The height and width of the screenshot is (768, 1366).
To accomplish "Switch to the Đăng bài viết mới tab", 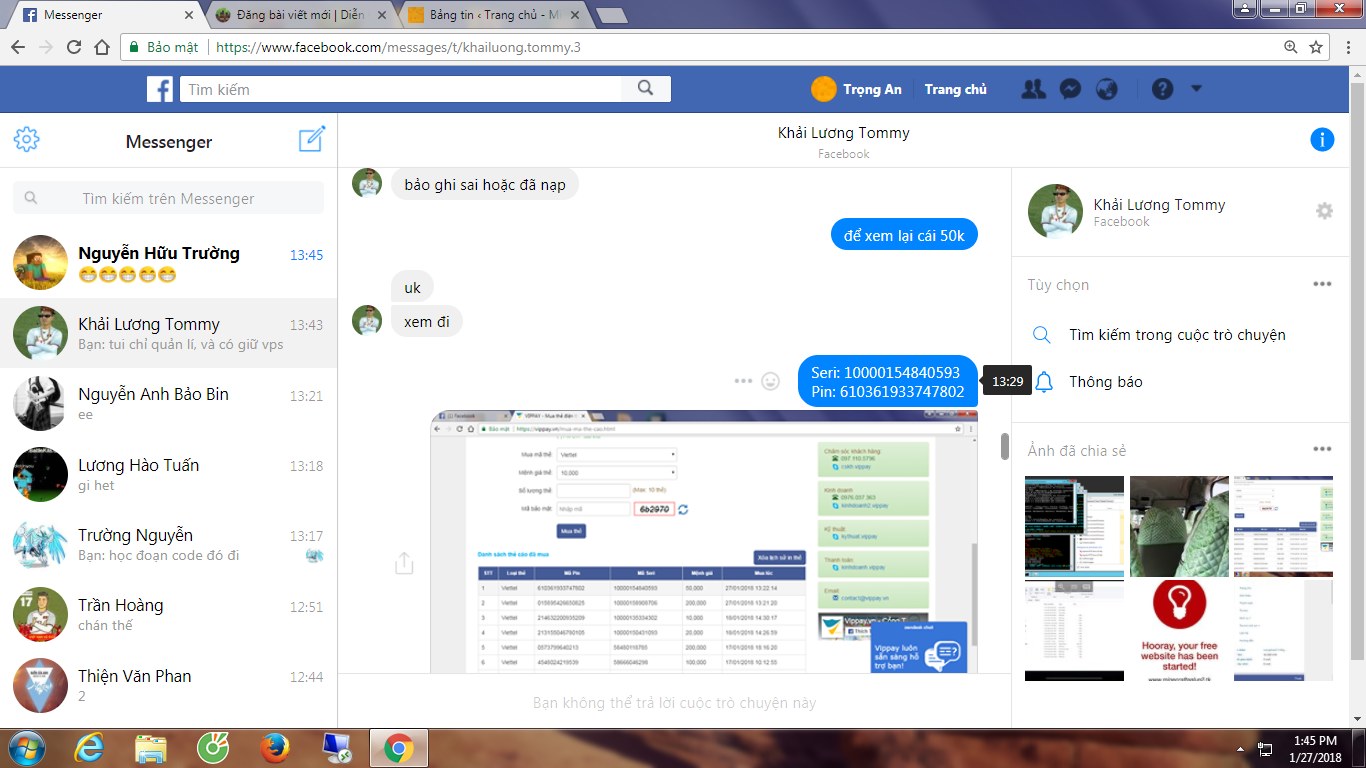I will pos(300,15).
